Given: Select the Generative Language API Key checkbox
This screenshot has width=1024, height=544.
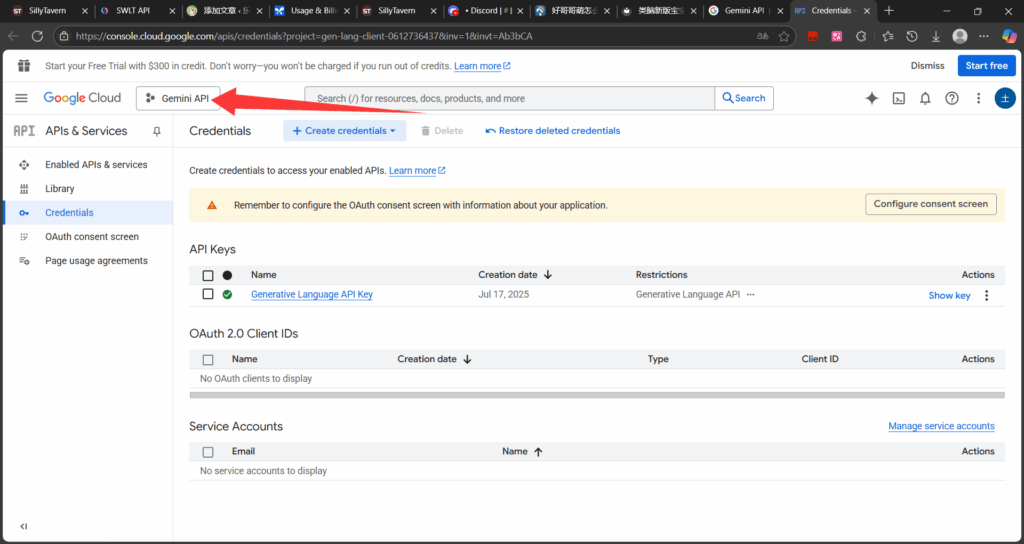Looking at the screenshot, I should coord(208,294).
